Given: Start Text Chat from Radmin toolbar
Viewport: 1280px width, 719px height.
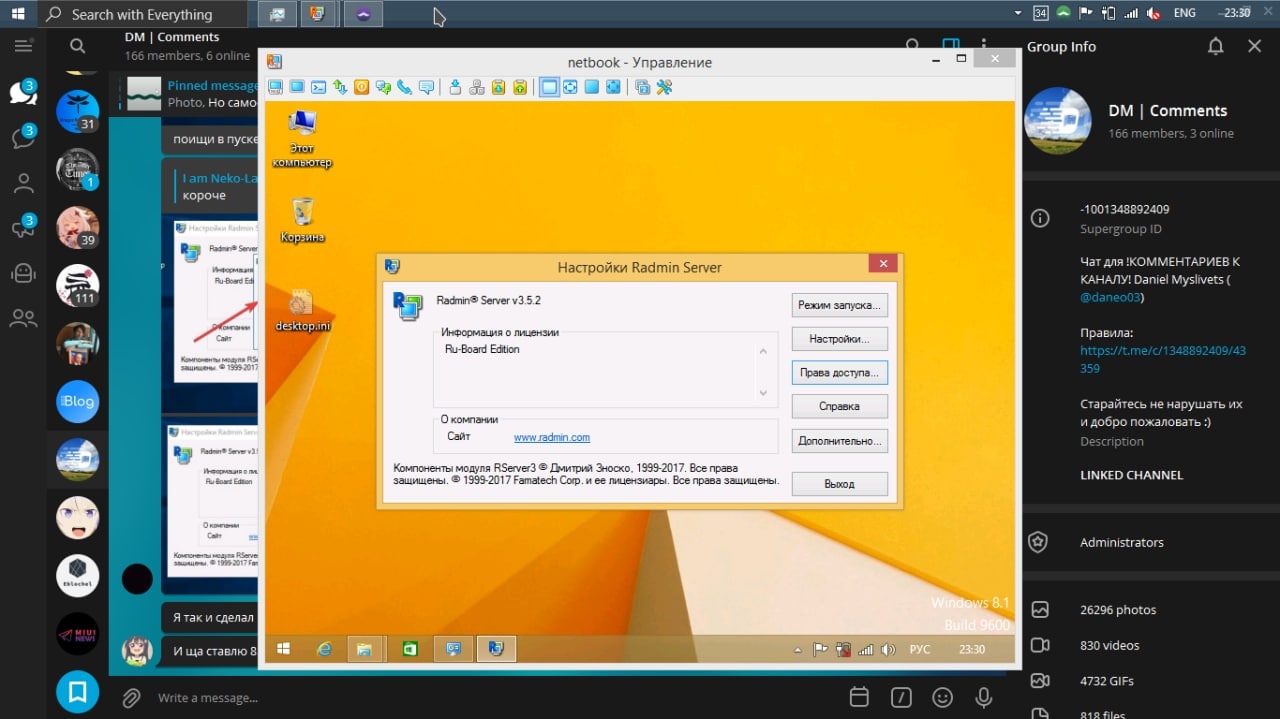Looking at the screenshot, I should (x=383, y=87).
